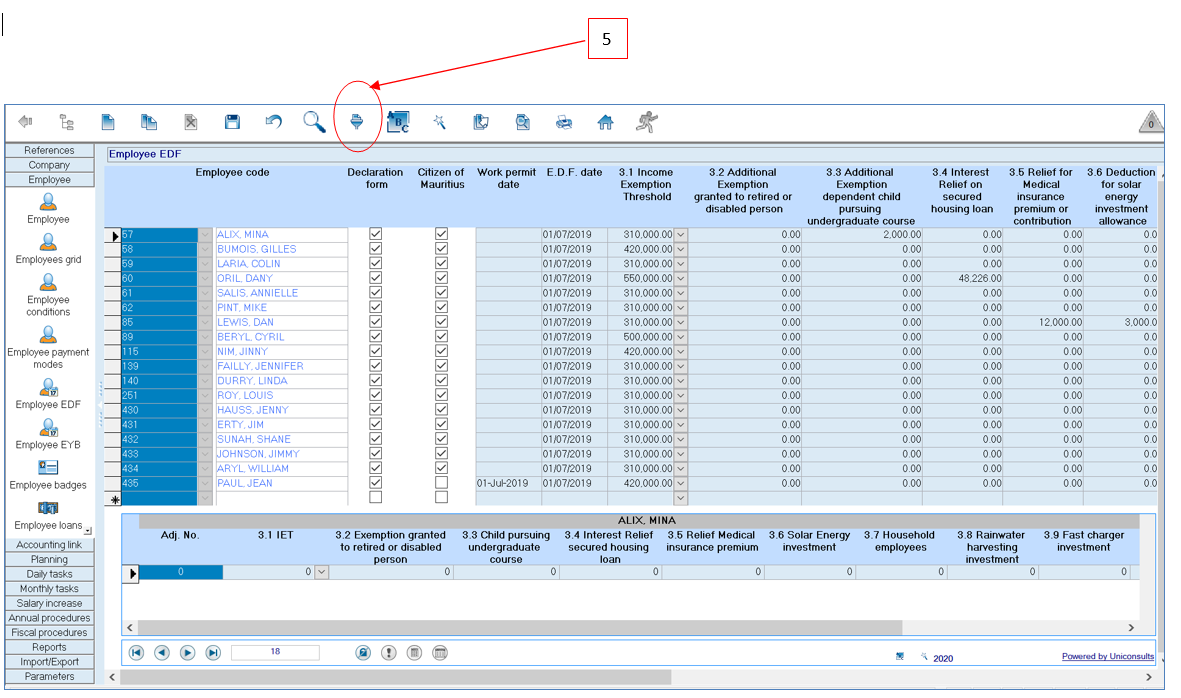Viewport: 1181px width, 698px height.
Task: Toggle Declaration form checkbox for HAUSS, JENNY
Action: (x=376, y=410)
